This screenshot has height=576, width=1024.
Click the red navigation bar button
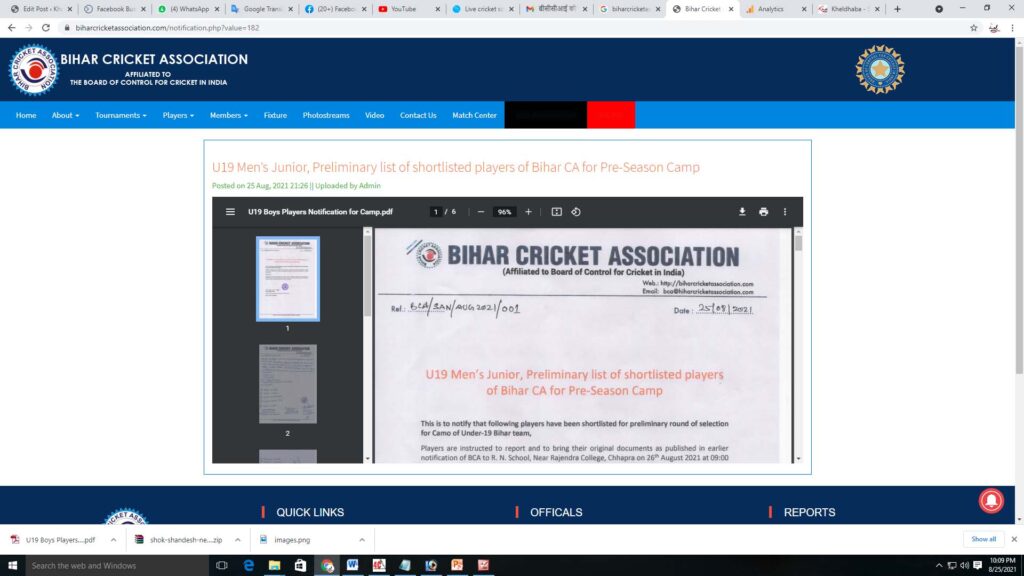pyautogui.click(x=611, y=115)
